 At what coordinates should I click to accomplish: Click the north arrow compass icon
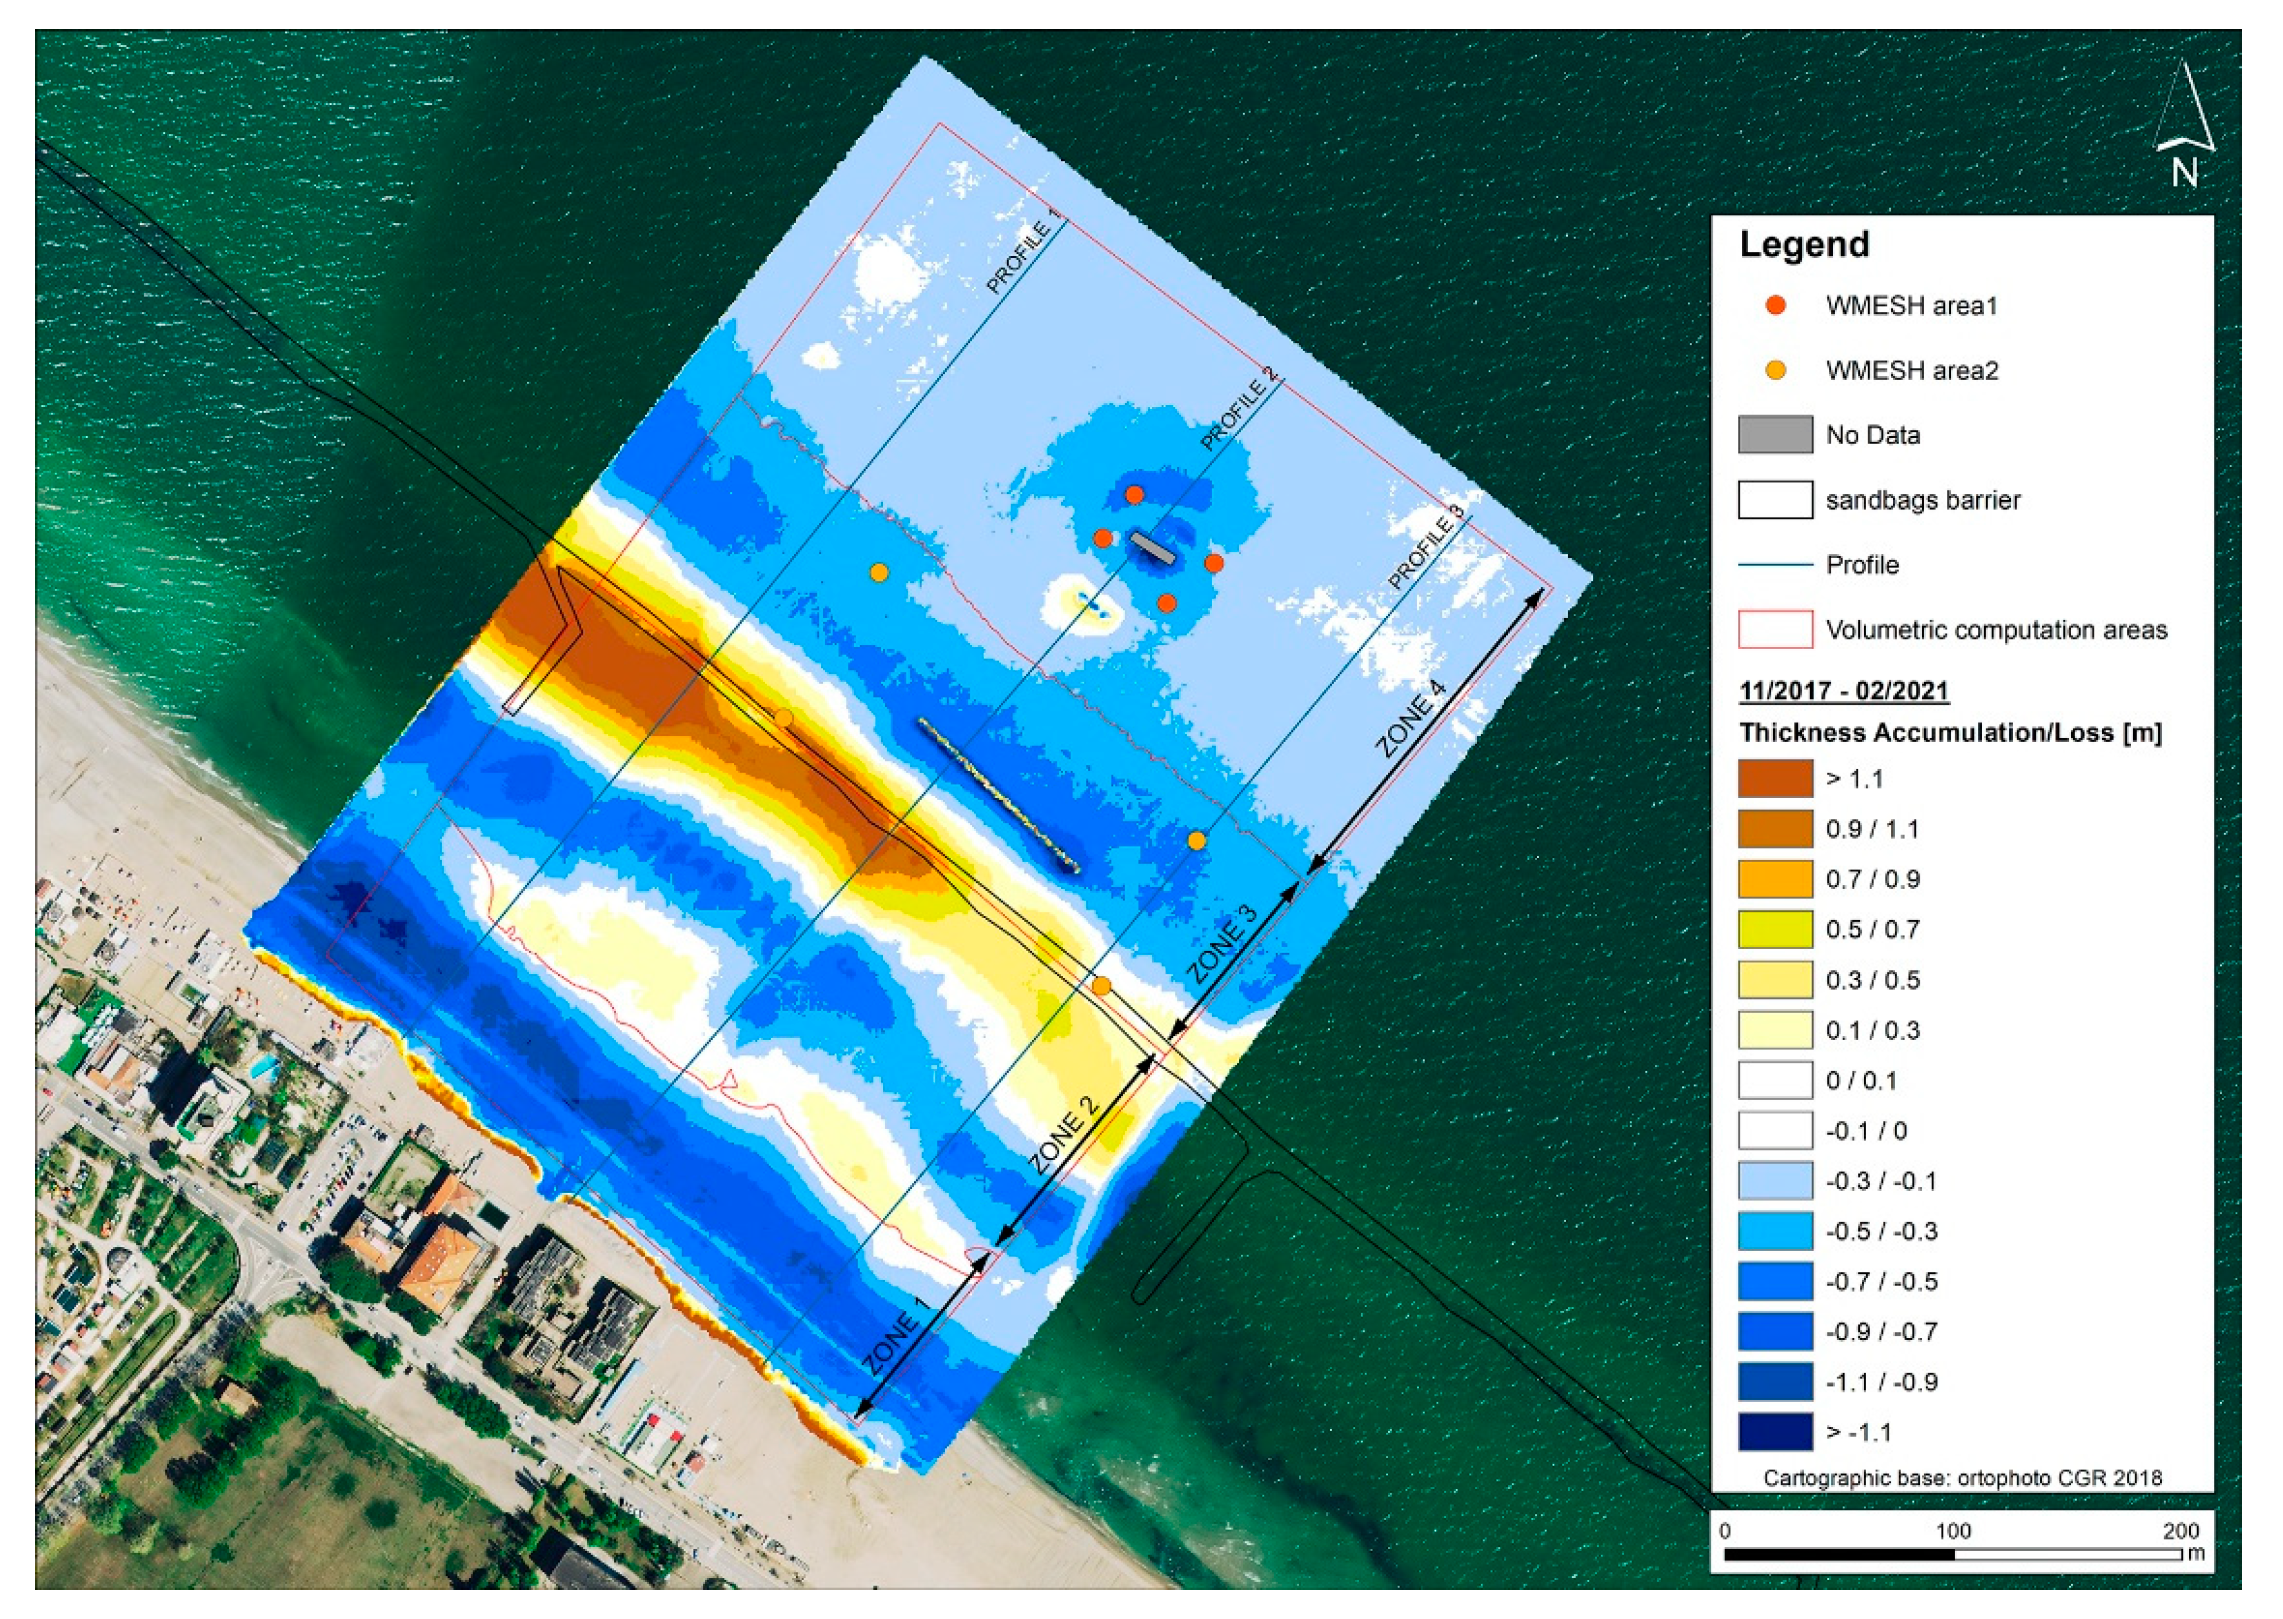click(x=2183, y=127)
